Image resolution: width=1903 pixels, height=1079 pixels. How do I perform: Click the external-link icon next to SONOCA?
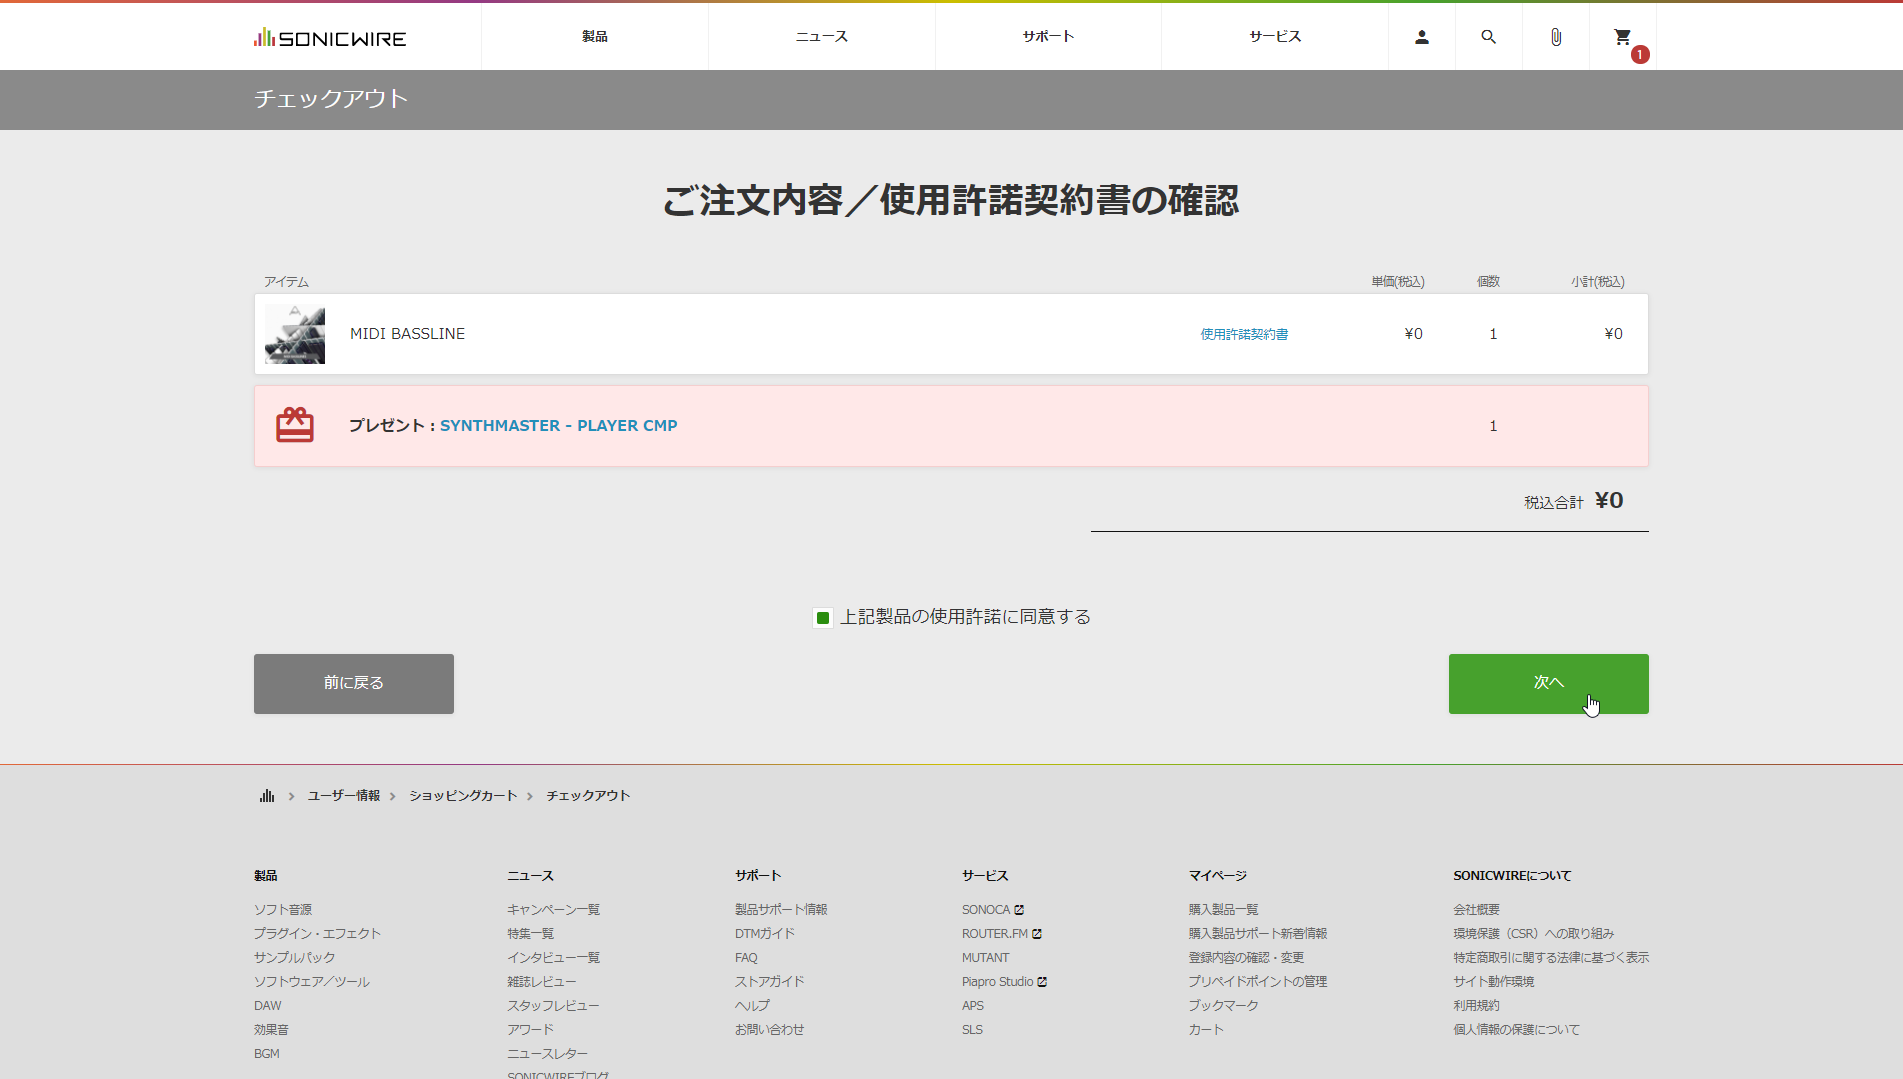pos(1019,910)
